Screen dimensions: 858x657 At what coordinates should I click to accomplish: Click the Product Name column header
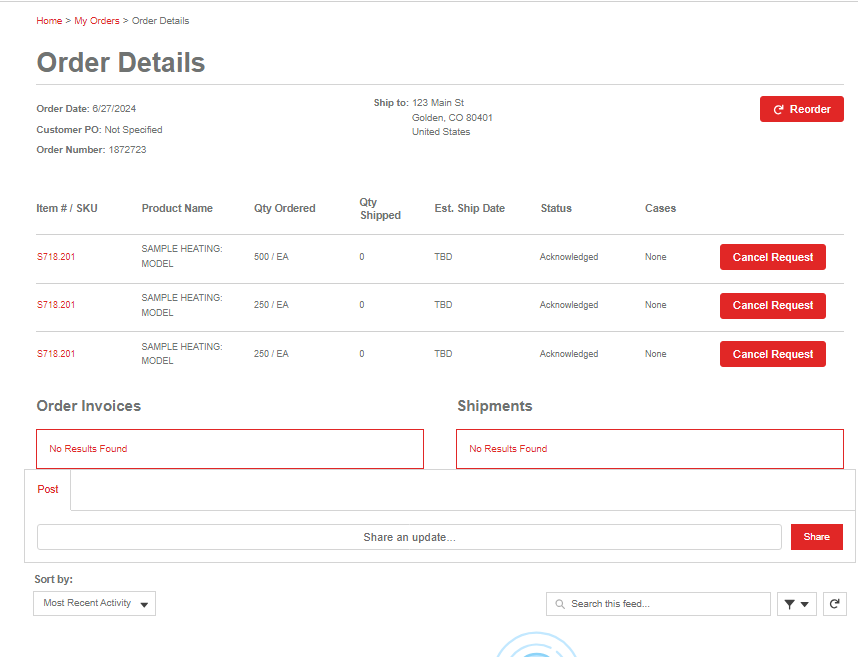(x=177, y=208)
